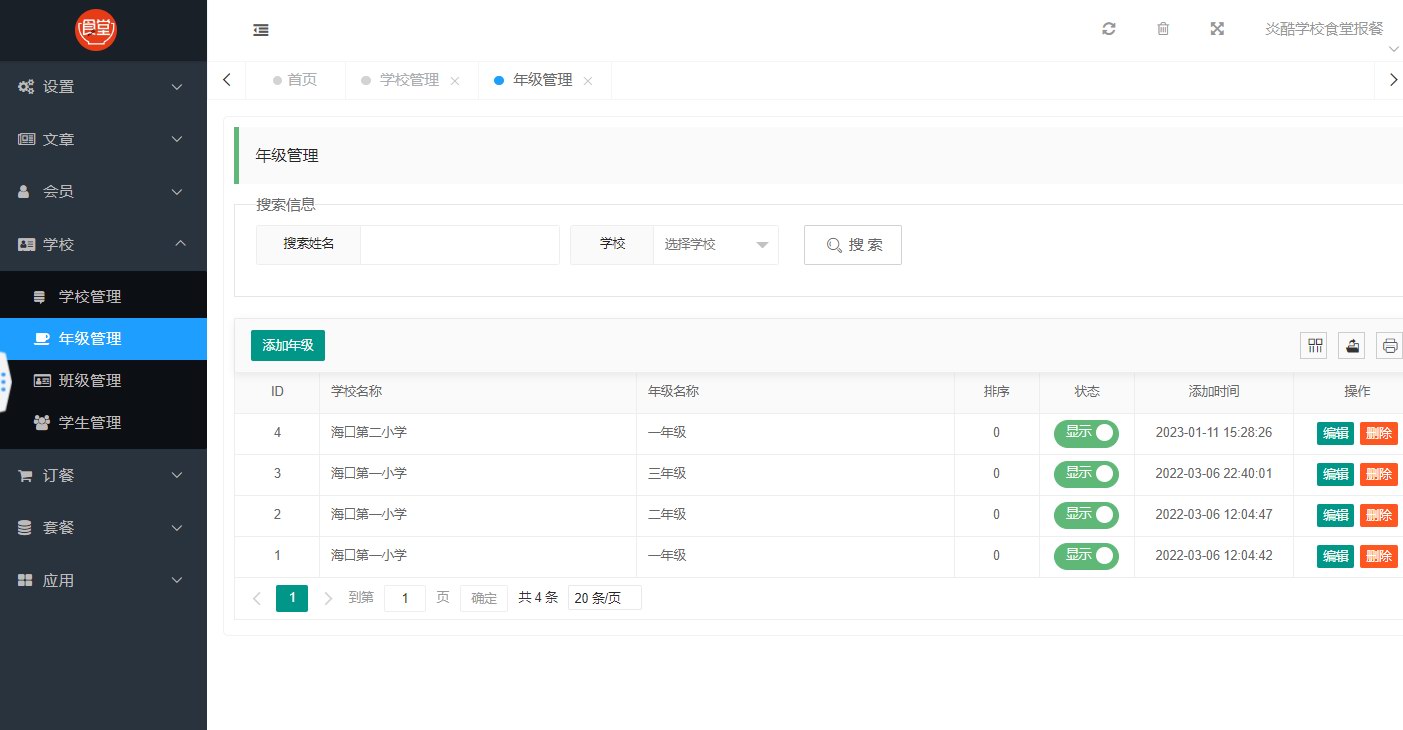Viewport: 1403px width, 730px height.
Task: Close the 学校管理 tab
Action: (x=455, y=81)
